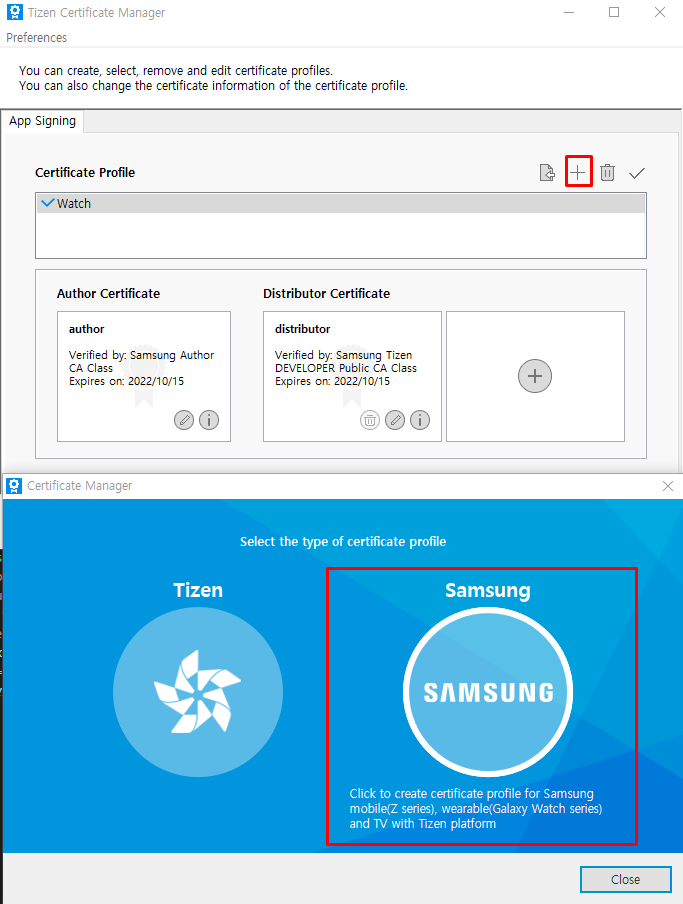Minimize the Tizen Certificate Manager window

tap(569, 12)
